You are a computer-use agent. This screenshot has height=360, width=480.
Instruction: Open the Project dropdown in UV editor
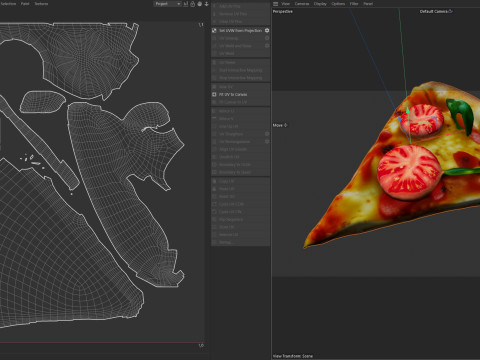click(x=167, y=4)
